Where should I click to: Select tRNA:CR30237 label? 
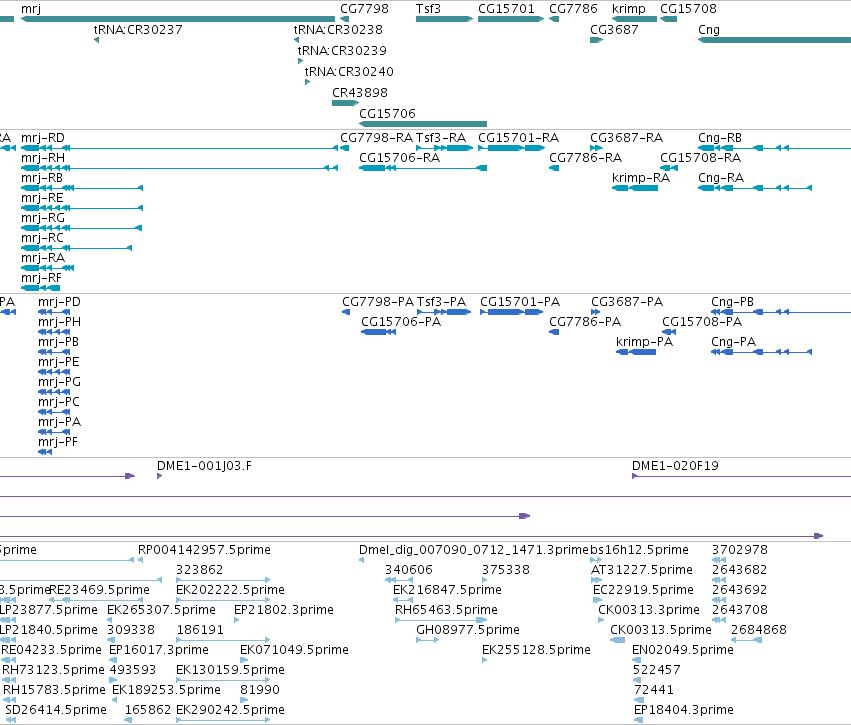coord(138,30)
